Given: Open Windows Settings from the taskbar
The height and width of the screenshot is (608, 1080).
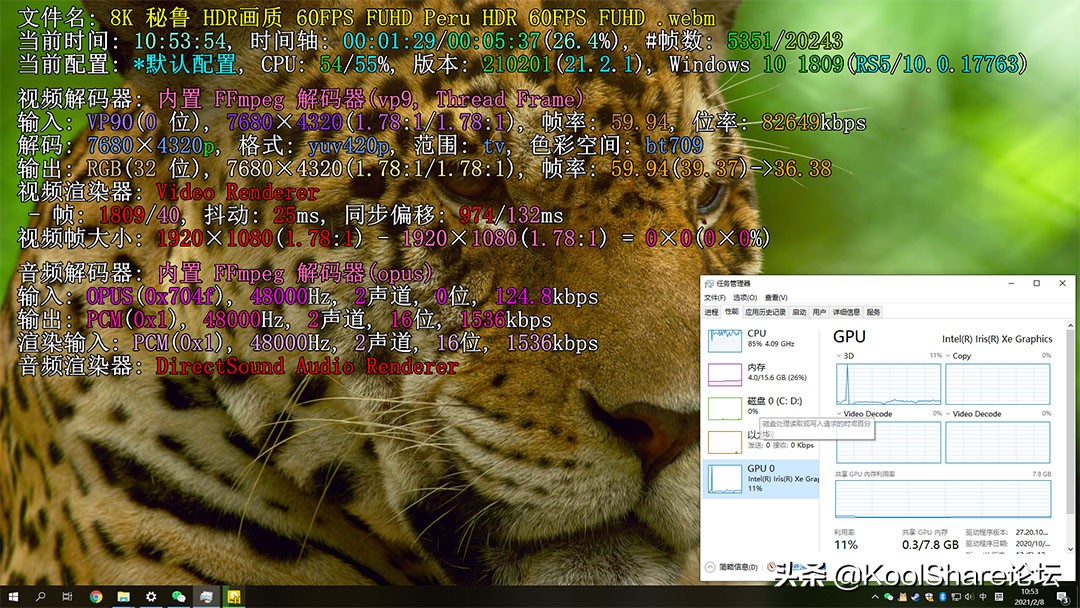Looking at the screenshot, I should click(x=150, y=596).
